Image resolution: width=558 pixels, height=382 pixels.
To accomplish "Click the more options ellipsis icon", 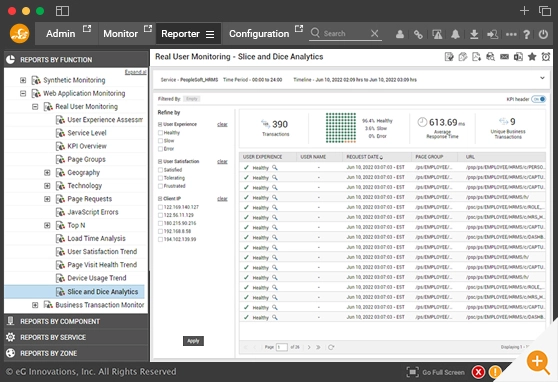I will (511, 34).
